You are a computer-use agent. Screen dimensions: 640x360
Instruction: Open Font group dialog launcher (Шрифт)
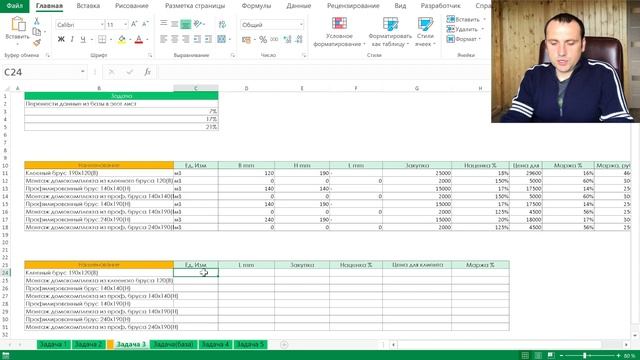[x=150, y=55]
